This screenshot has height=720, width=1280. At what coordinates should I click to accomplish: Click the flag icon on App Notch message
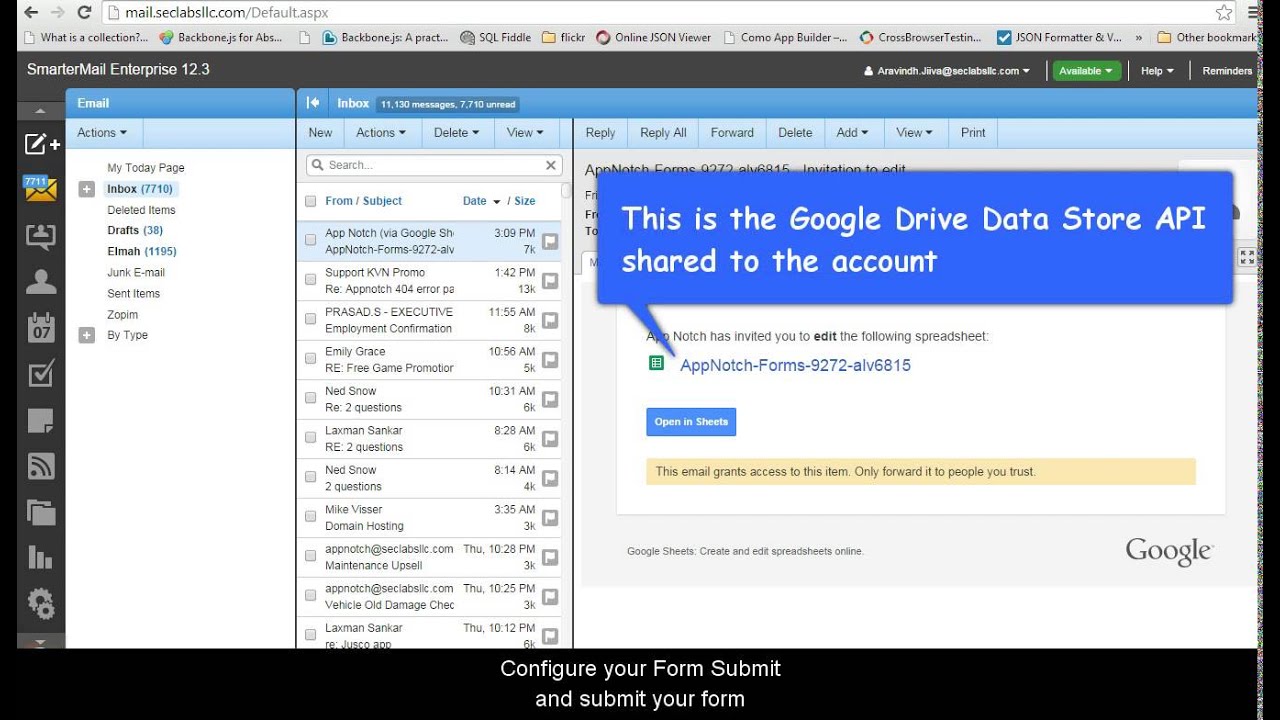550,241
